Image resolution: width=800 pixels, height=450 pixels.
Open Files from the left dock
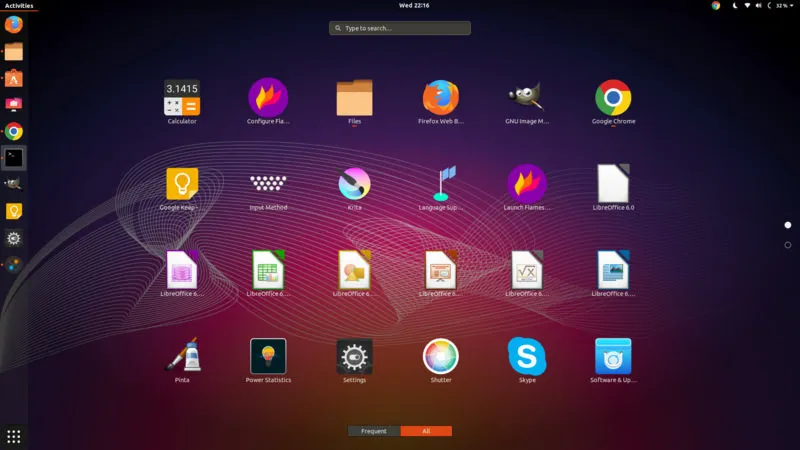tap(14, 52)
